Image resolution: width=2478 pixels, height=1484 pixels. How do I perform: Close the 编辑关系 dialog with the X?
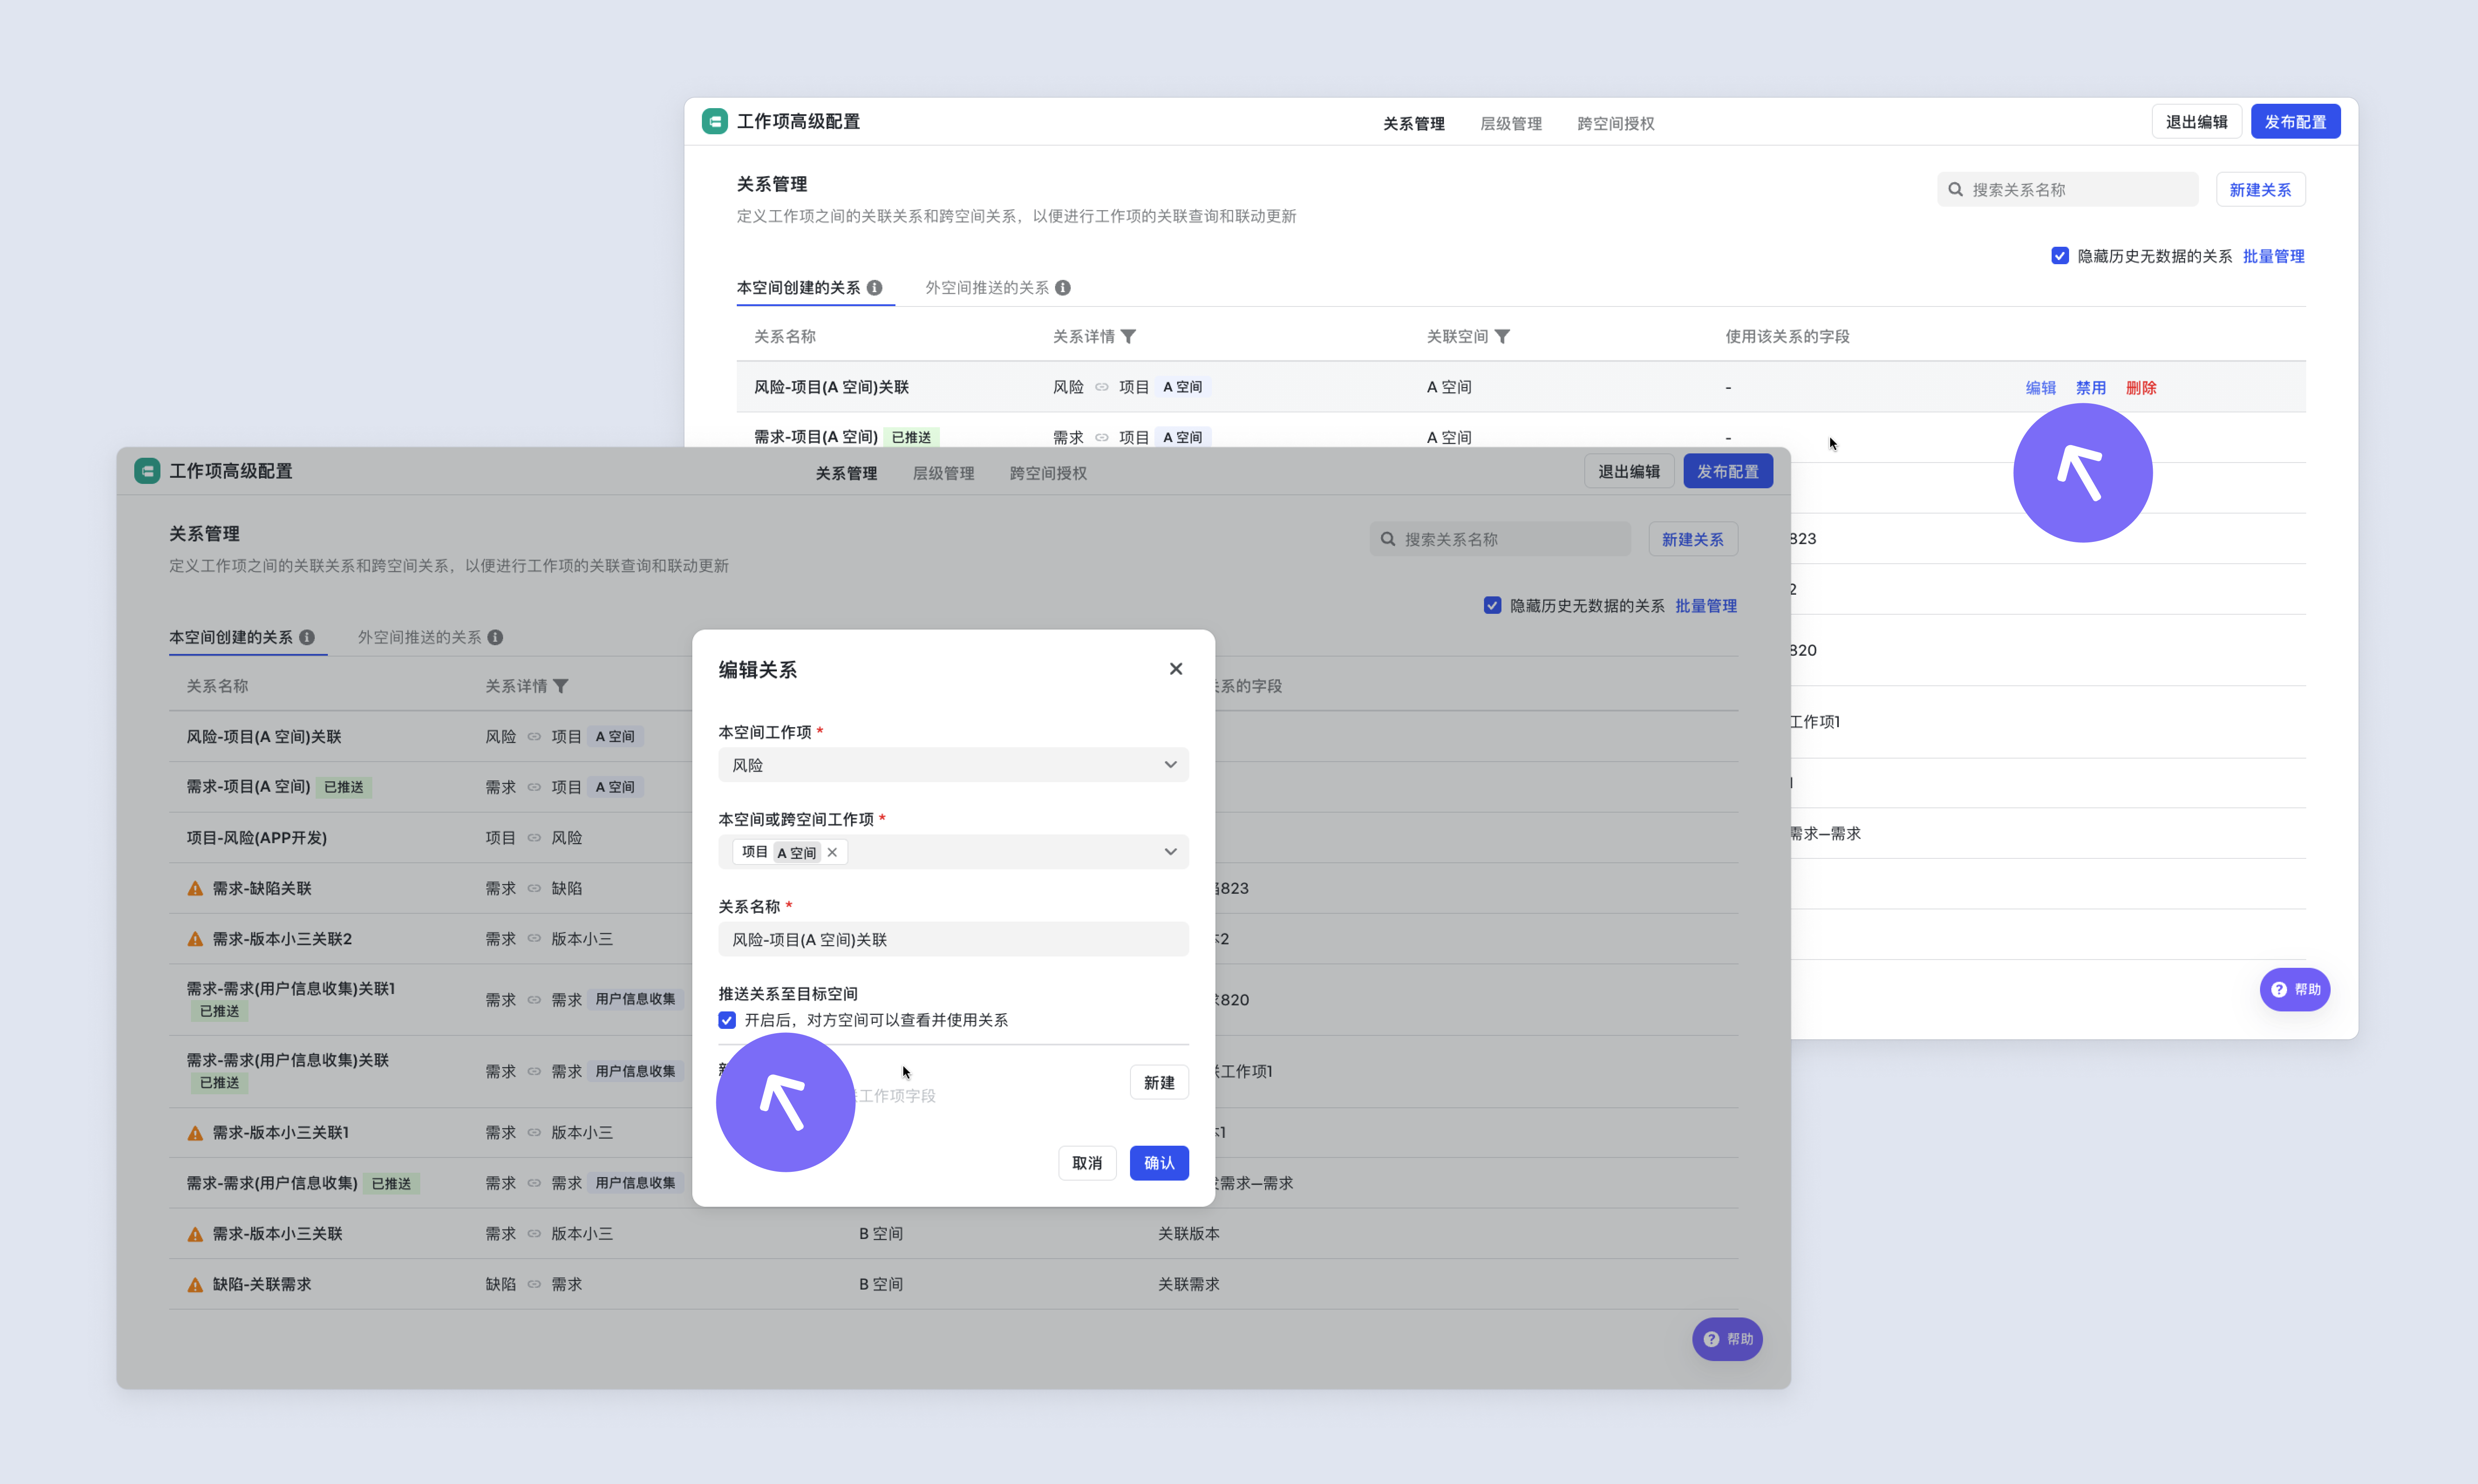[x=1176, y=669]
